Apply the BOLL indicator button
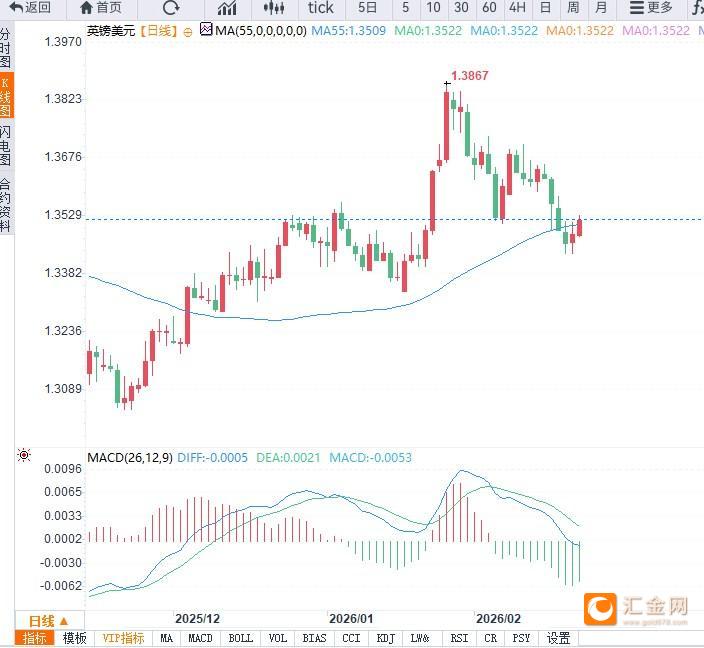 point(241,638)
